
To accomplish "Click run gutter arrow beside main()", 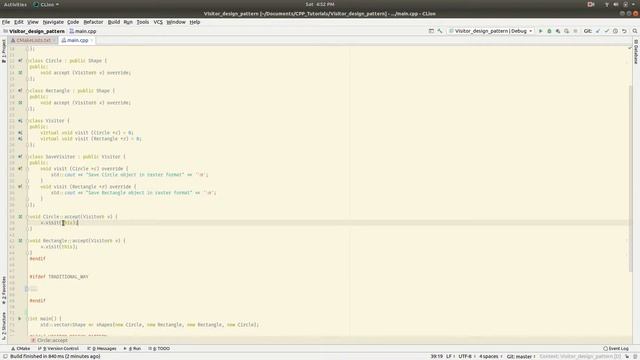I will click(20, 318).
